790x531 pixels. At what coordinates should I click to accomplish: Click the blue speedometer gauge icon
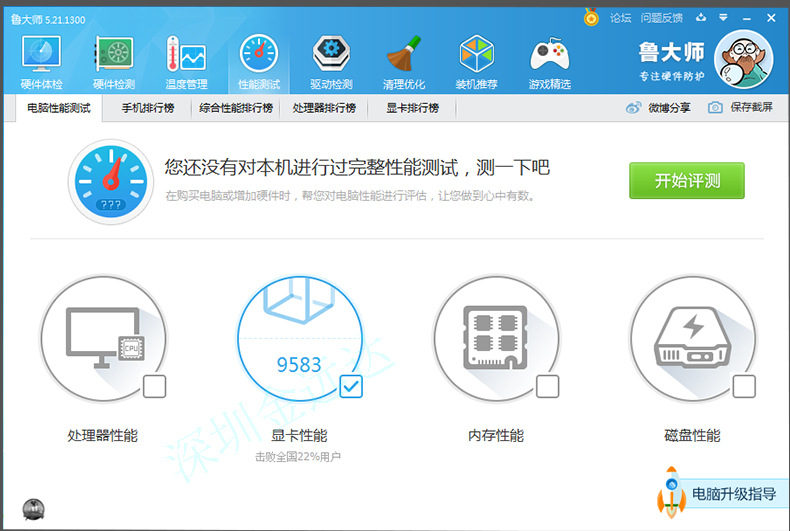pyautogui.click(x=111, y=182)
